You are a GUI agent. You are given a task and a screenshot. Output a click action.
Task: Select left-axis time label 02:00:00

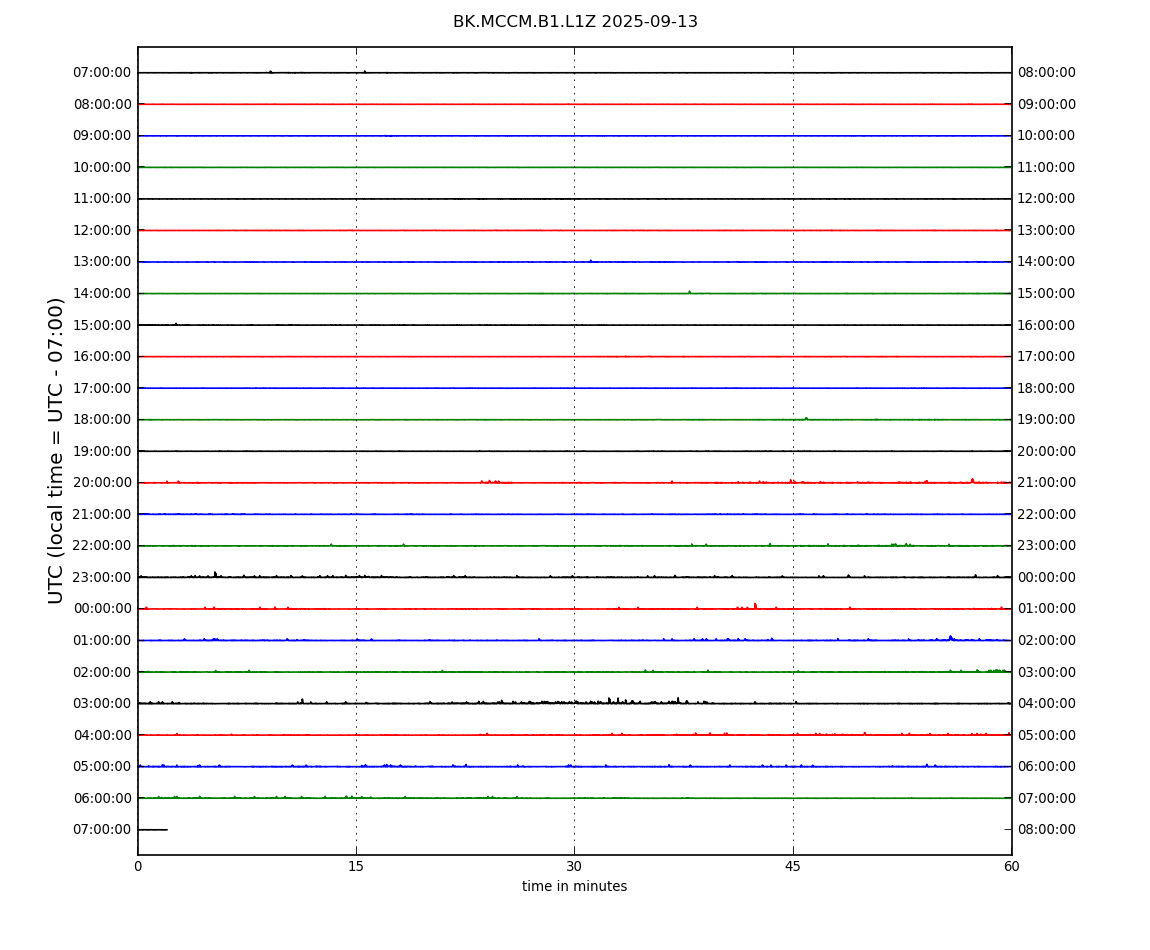(103, 672)
